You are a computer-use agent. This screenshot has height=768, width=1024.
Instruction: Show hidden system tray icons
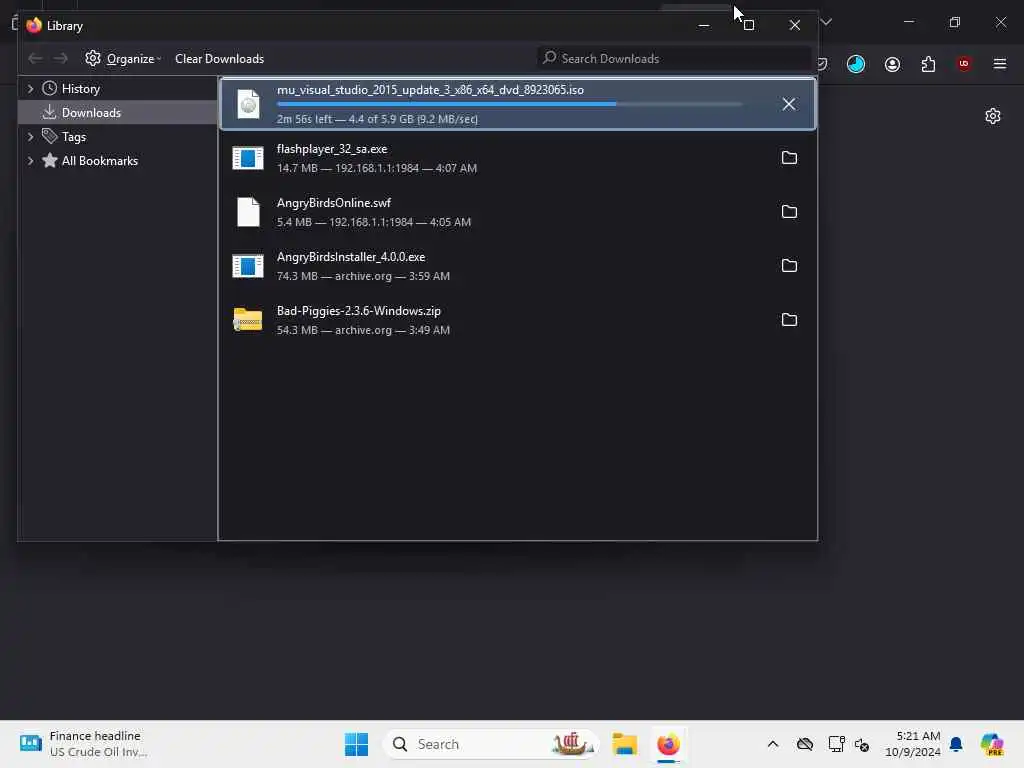click(773, 744)
